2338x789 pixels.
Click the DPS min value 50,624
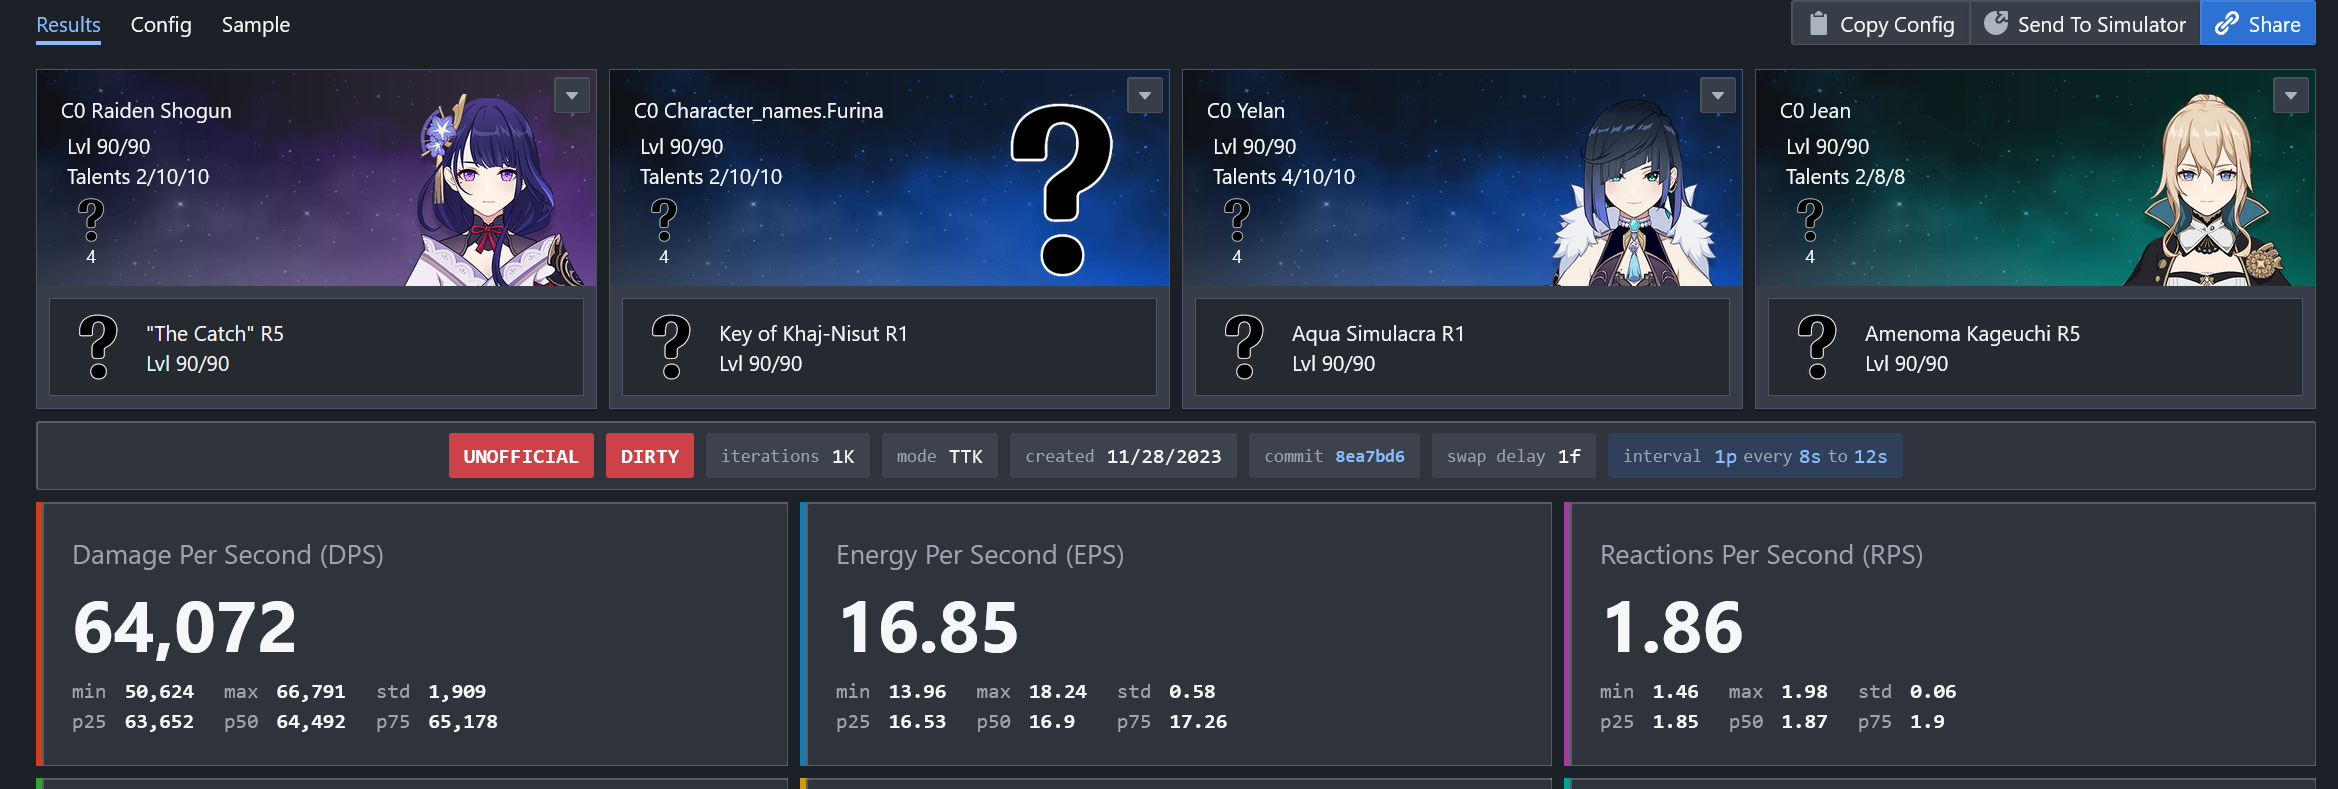tap(159, 692)
